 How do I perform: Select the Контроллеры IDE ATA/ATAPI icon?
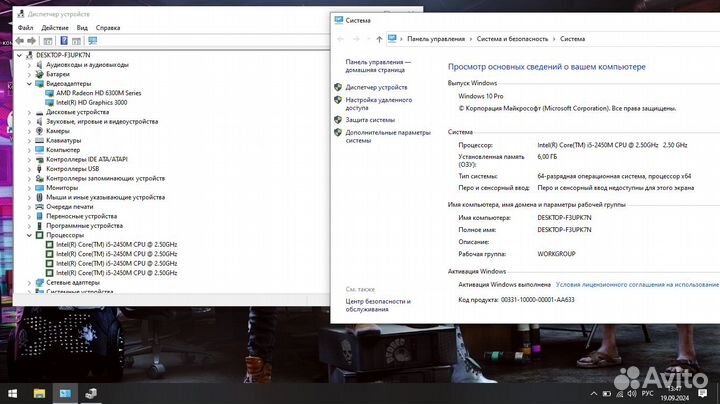coord(39,159)
